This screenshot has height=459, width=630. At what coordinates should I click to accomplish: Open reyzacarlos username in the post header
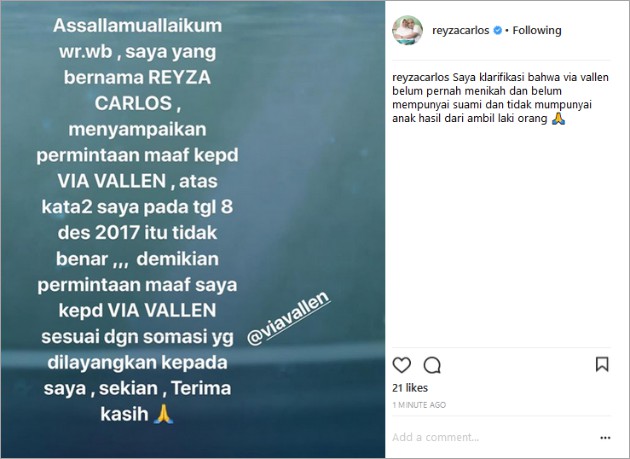point(460,31)
